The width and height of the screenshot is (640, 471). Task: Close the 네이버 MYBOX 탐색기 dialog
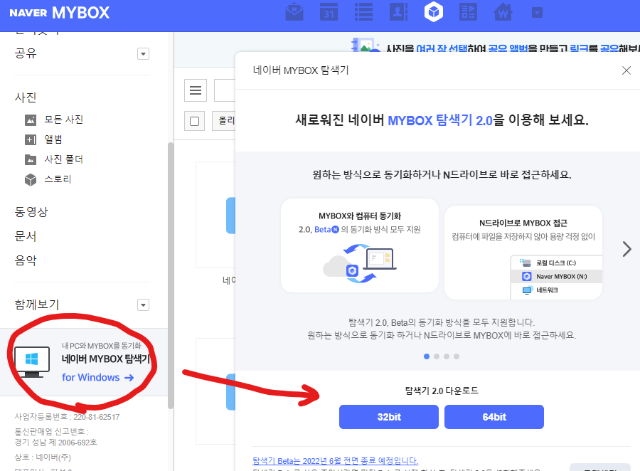(626, 70)
